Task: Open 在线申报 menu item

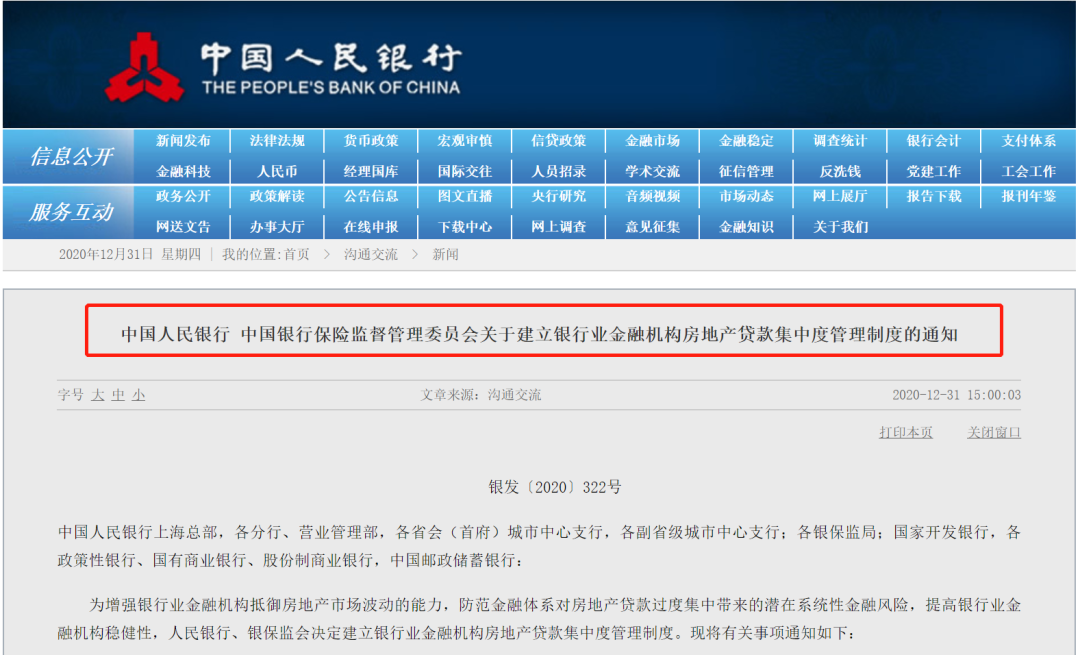Action: [371, 227]
